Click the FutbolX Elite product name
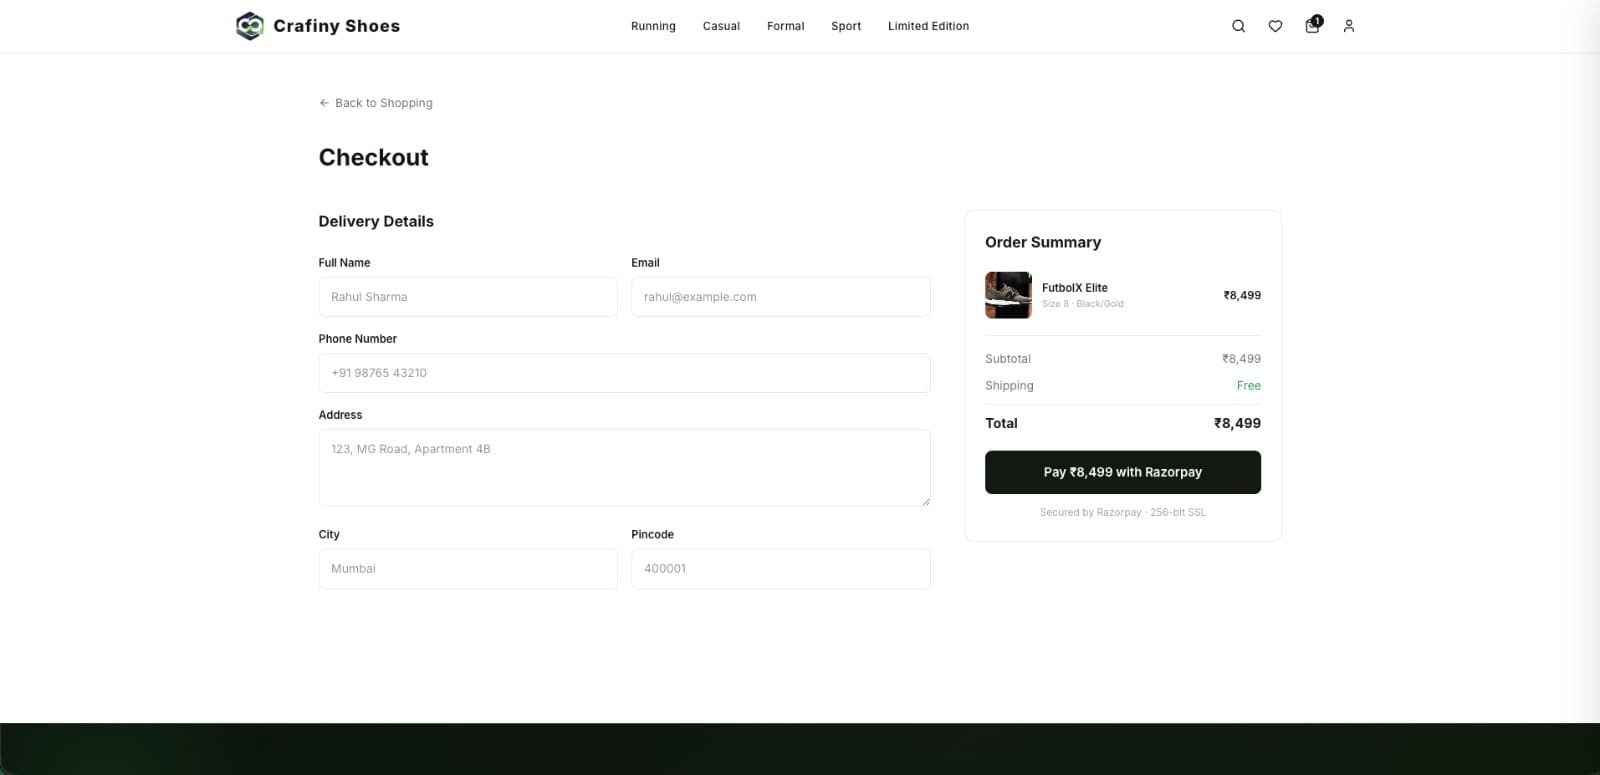Image resolution: width=1600 pixels, height=775 pixels. click(1075, 287)
